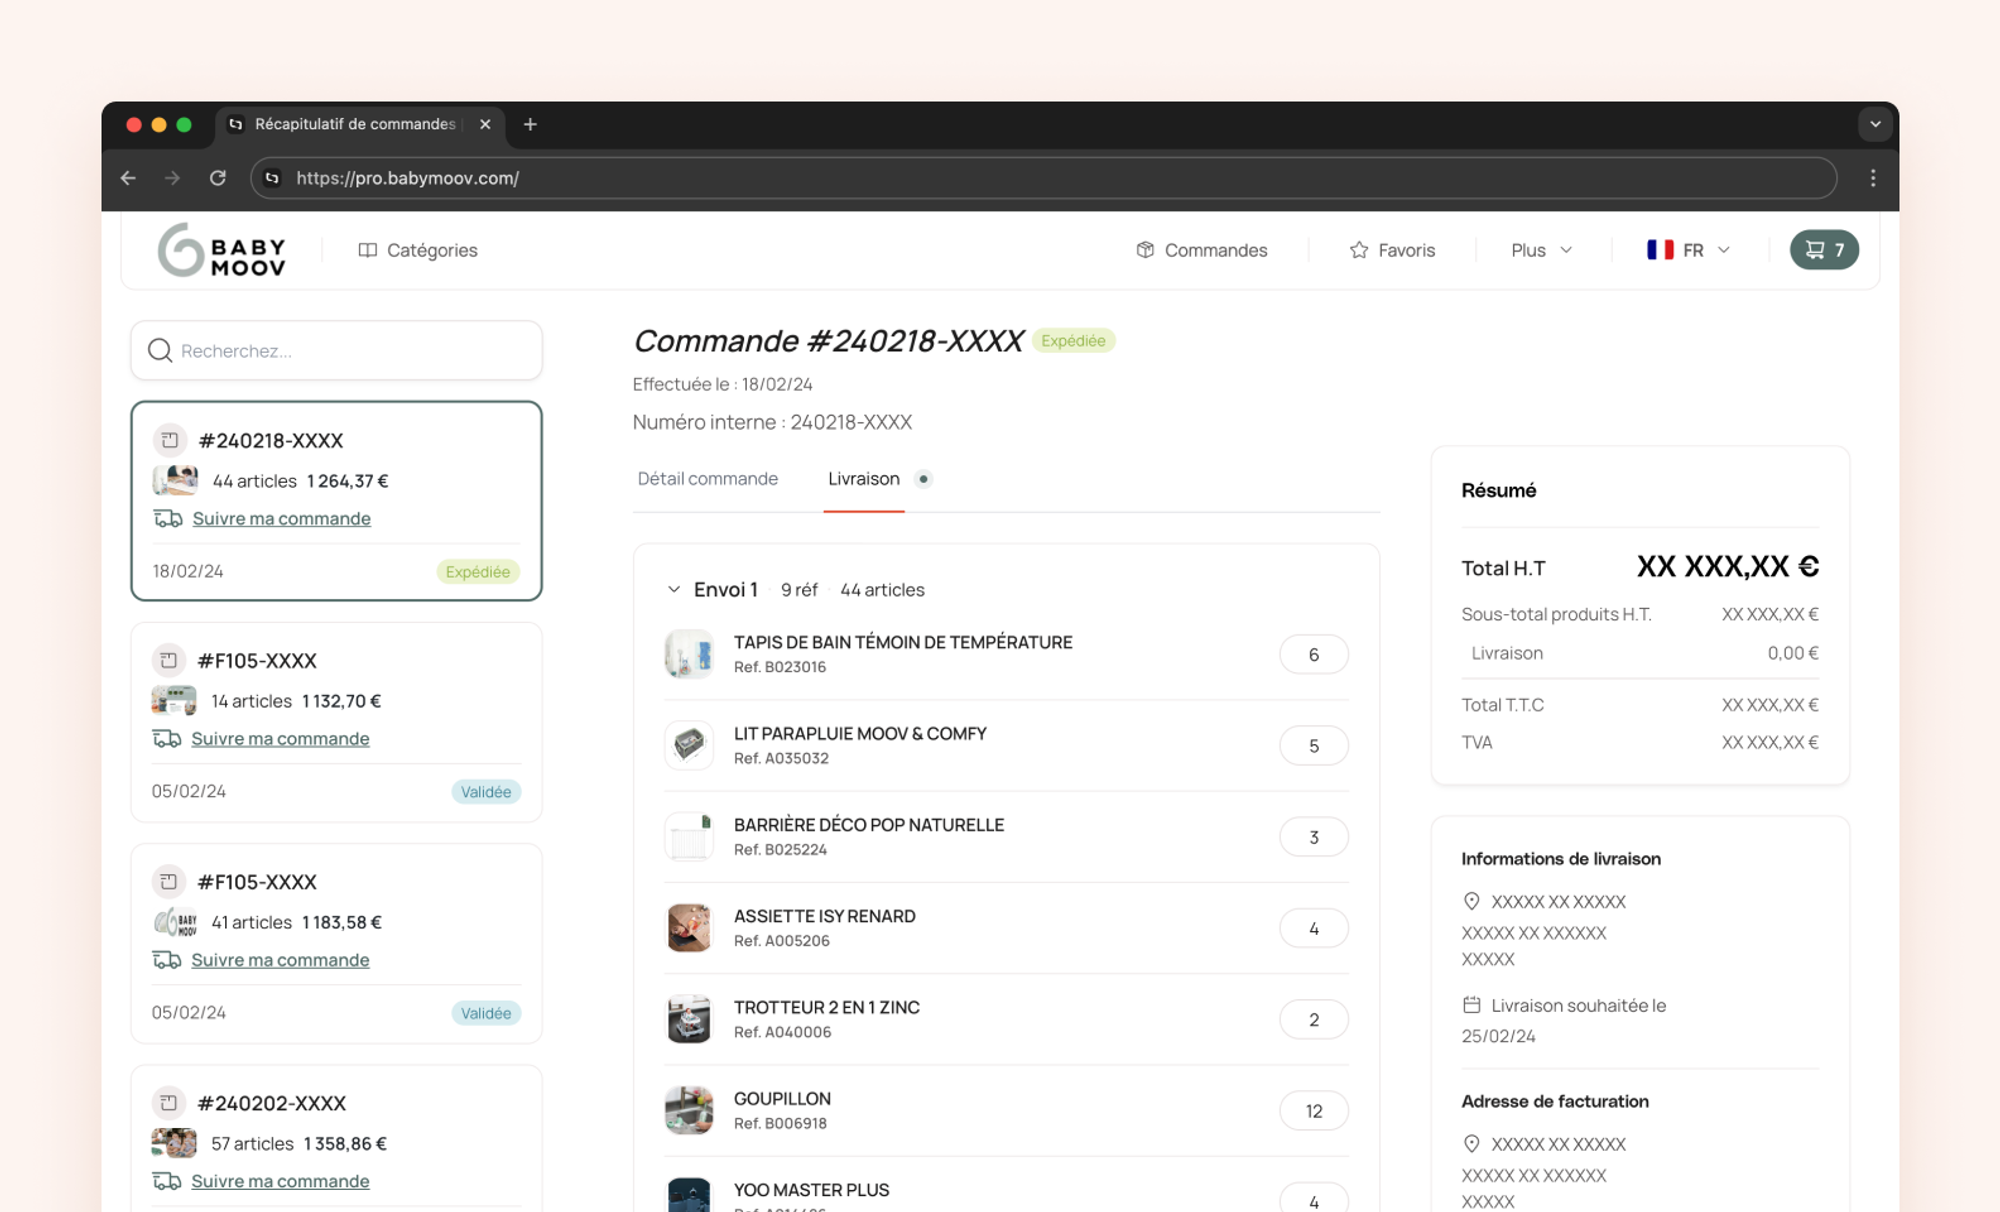Reload the page with browser refresh icon
The height and width of the screenshot is (1212, 2000).
coord(217,178)
